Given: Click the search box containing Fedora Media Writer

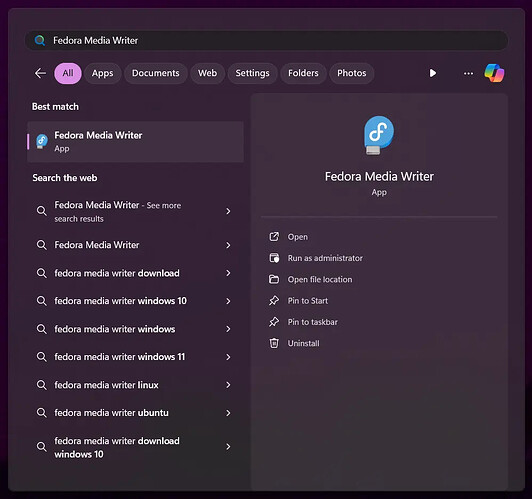Looking at the screenshot, I should pyautogui.click(x=266, y=41).
